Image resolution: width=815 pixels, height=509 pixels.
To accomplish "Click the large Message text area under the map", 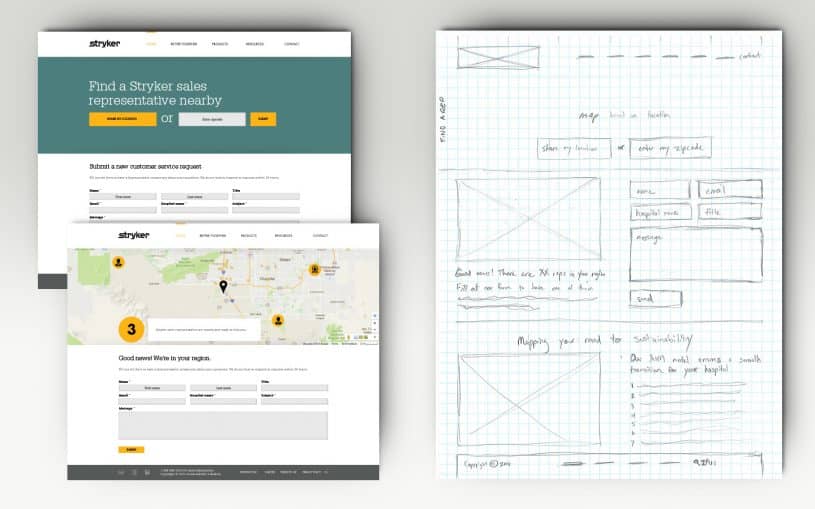I will coord(222,425).
